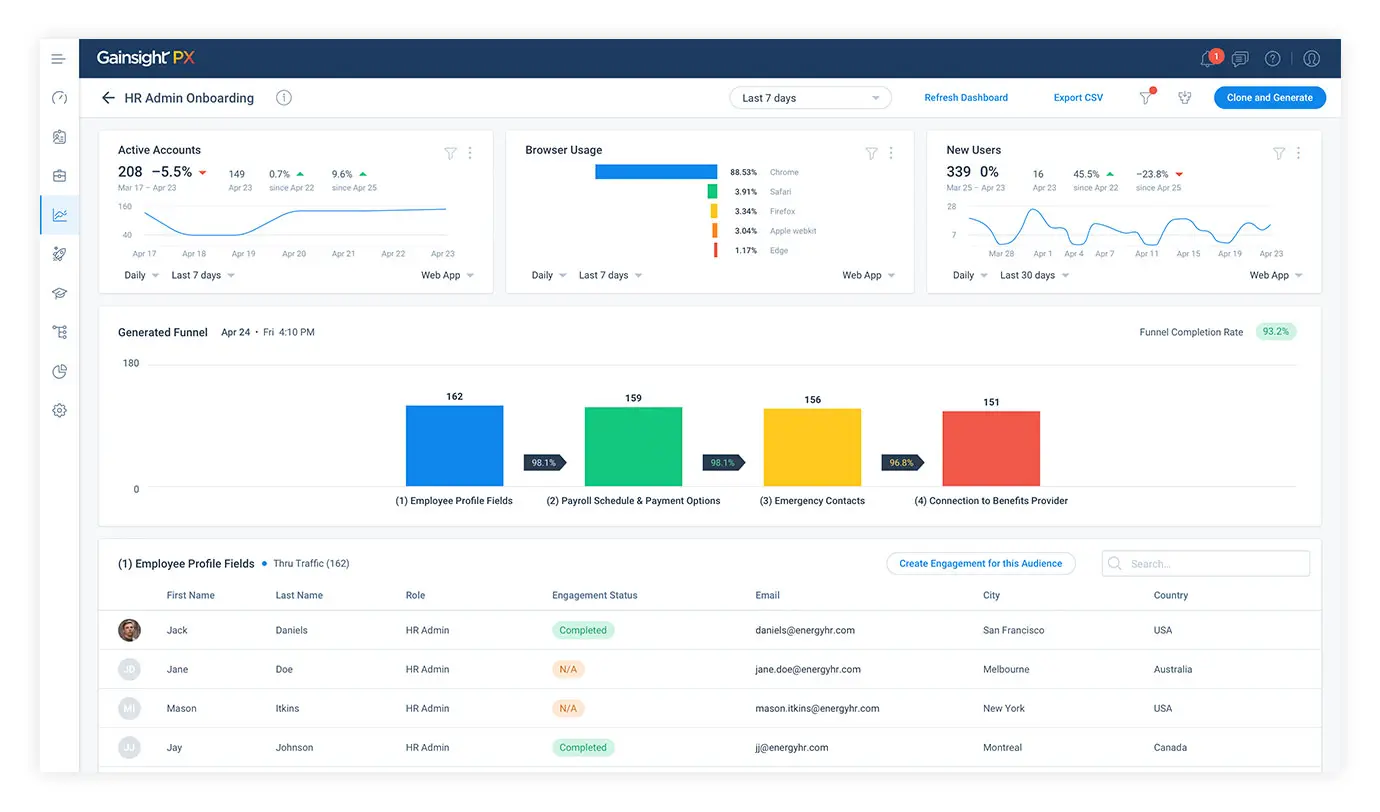Open the notifications bell in the header
Image resolution: width=1380 pixels, height=812 pixels.
pyautogui.click(x=1209, y=59)
